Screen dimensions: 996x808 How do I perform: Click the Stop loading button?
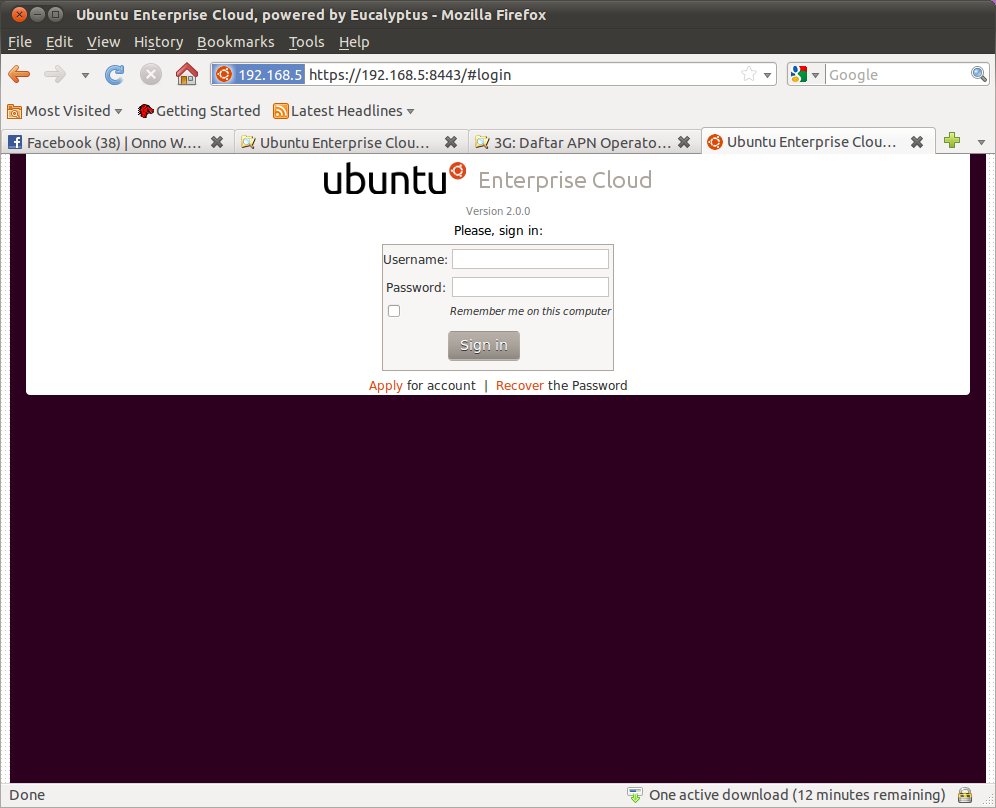tap(151, 74)
